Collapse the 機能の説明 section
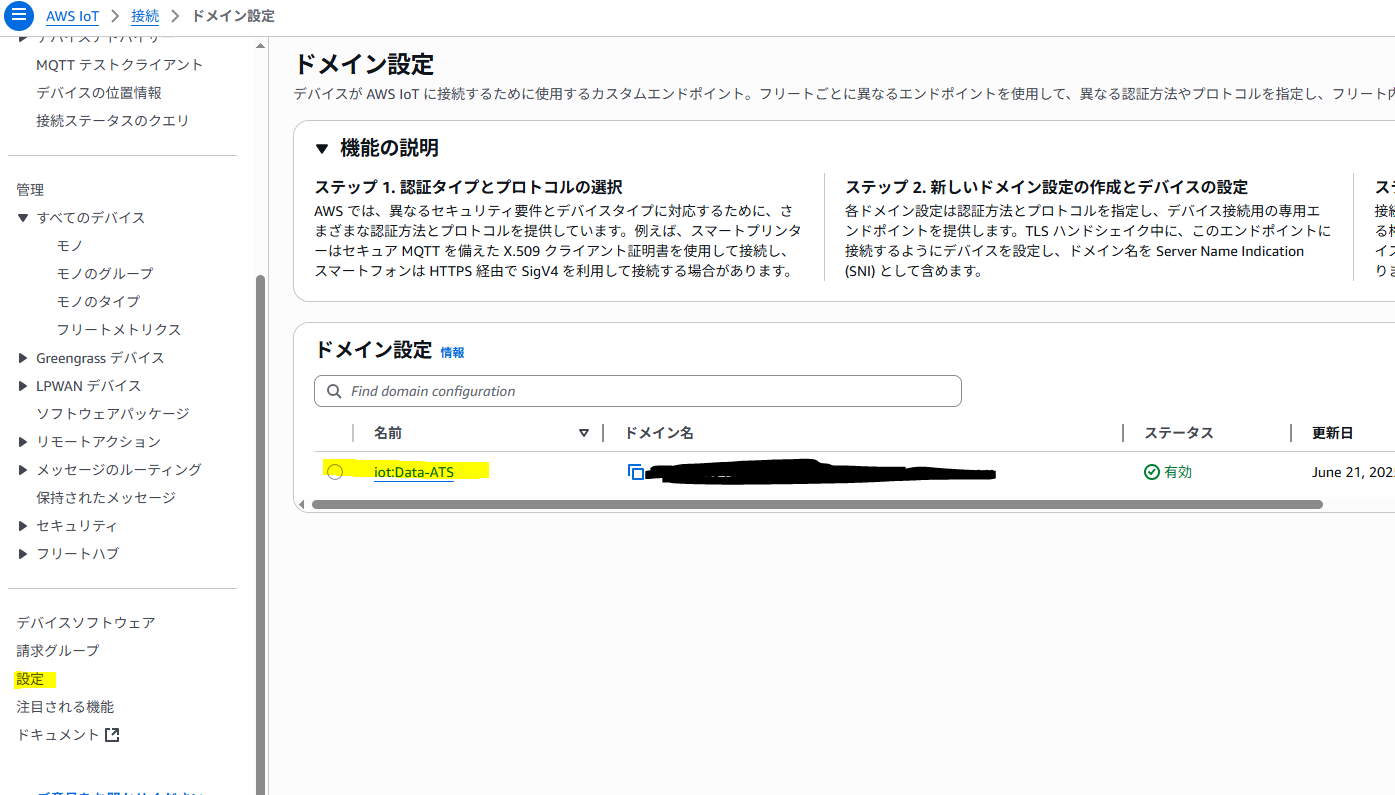 (322, 149)
